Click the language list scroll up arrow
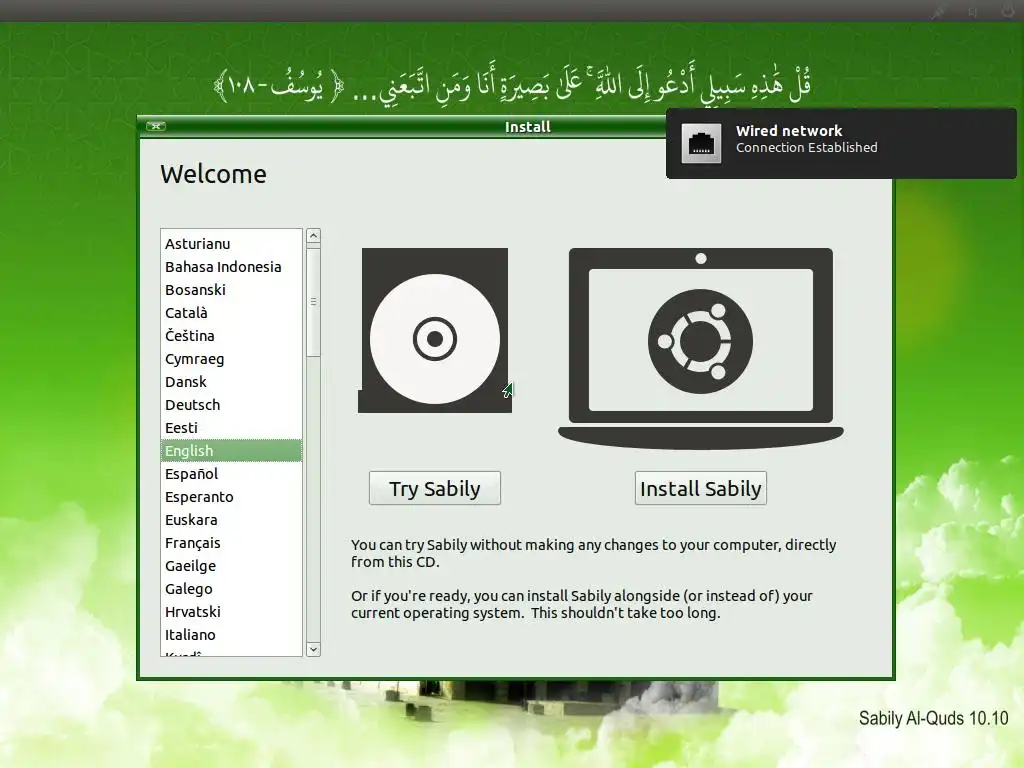Image resolution: width=1024 pixels, height=768 pixels. tap(313, 236)
